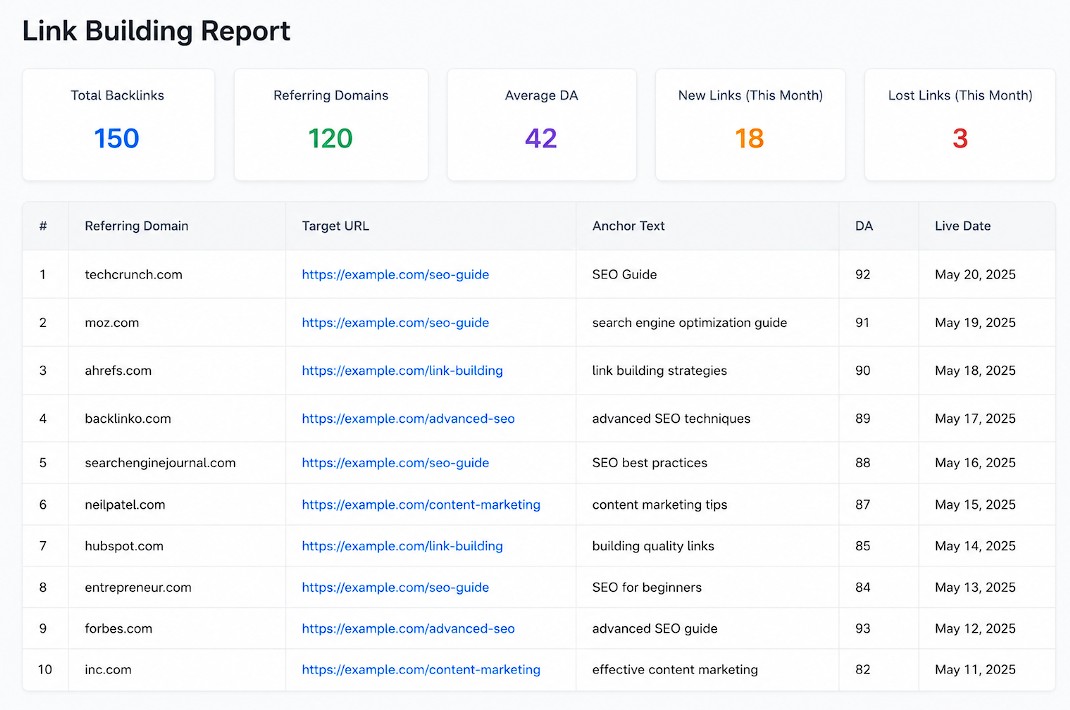Click the 42 average DA value
Viewport: 1070px width, 710px height.
point(541,139)
